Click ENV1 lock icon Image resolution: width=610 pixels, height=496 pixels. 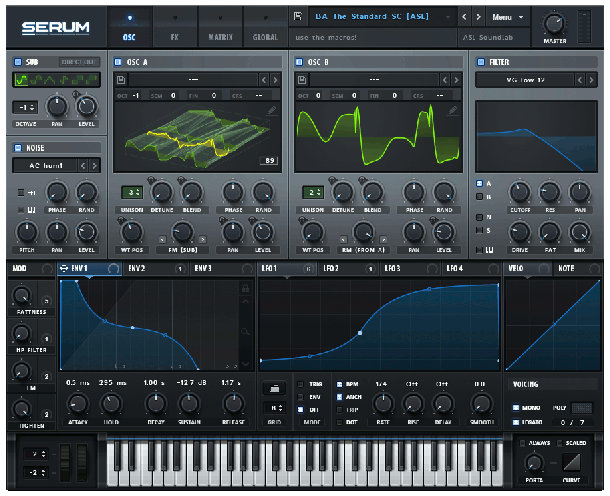pyautogui.click(x=245, y=288)
